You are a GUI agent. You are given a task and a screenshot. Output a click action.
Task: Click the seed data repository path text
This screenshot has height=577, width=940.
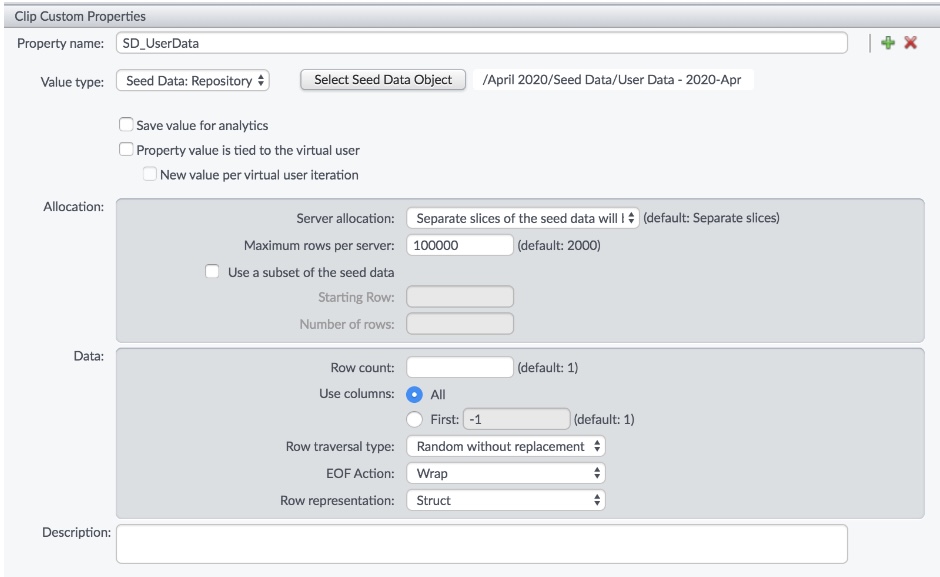pyautogui.click(x=612, y=81)
